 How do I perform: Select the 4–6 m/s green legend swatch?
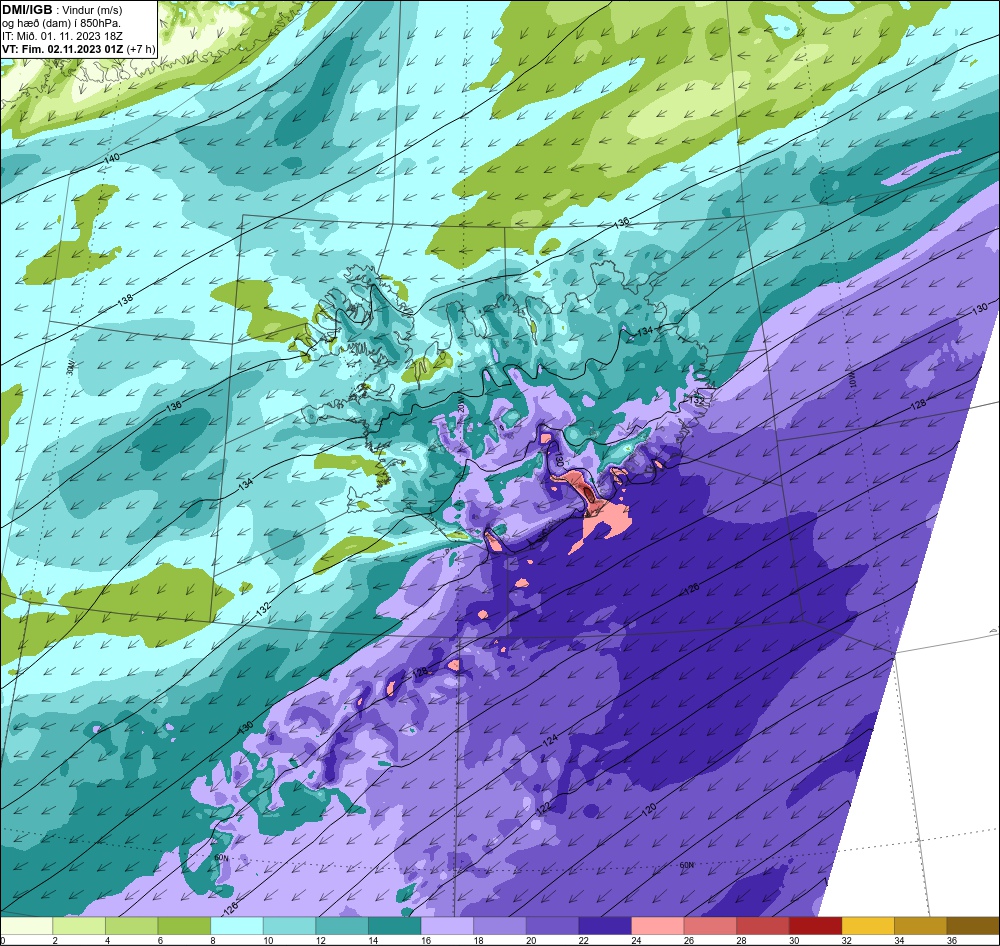pyautogui.click(x=131, y=926)
